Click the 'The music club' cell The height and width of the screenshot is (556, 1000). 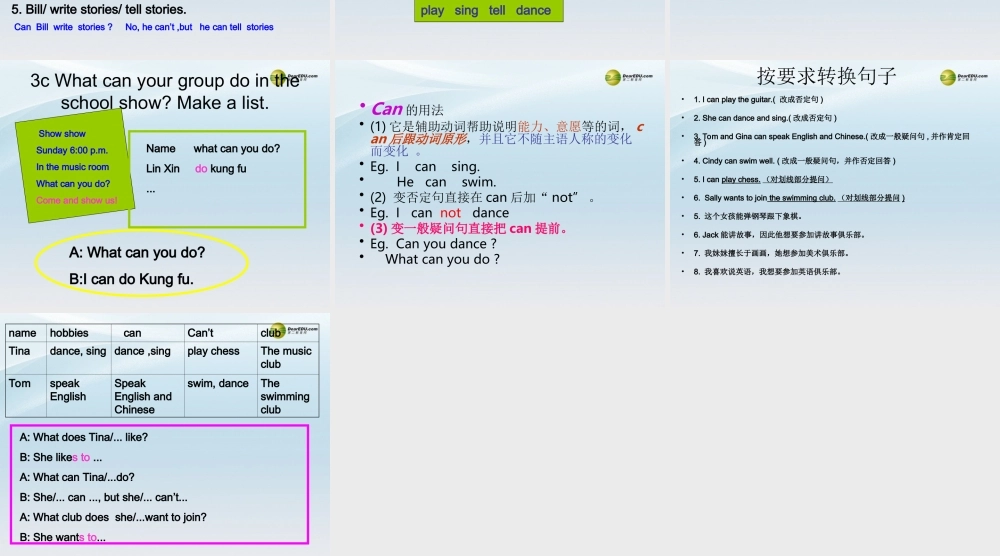(286, 358)
